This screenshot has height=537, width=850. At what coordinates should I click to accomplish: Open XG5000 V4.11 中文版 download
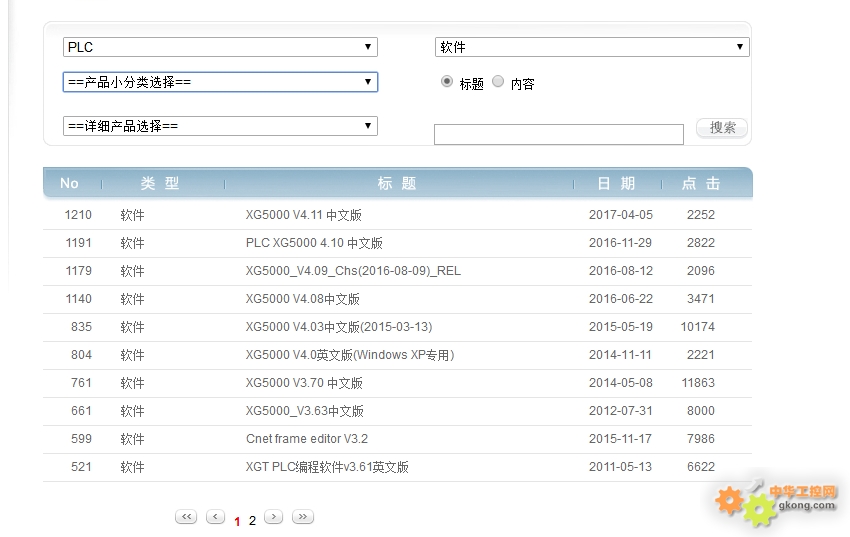coord(304,215)
